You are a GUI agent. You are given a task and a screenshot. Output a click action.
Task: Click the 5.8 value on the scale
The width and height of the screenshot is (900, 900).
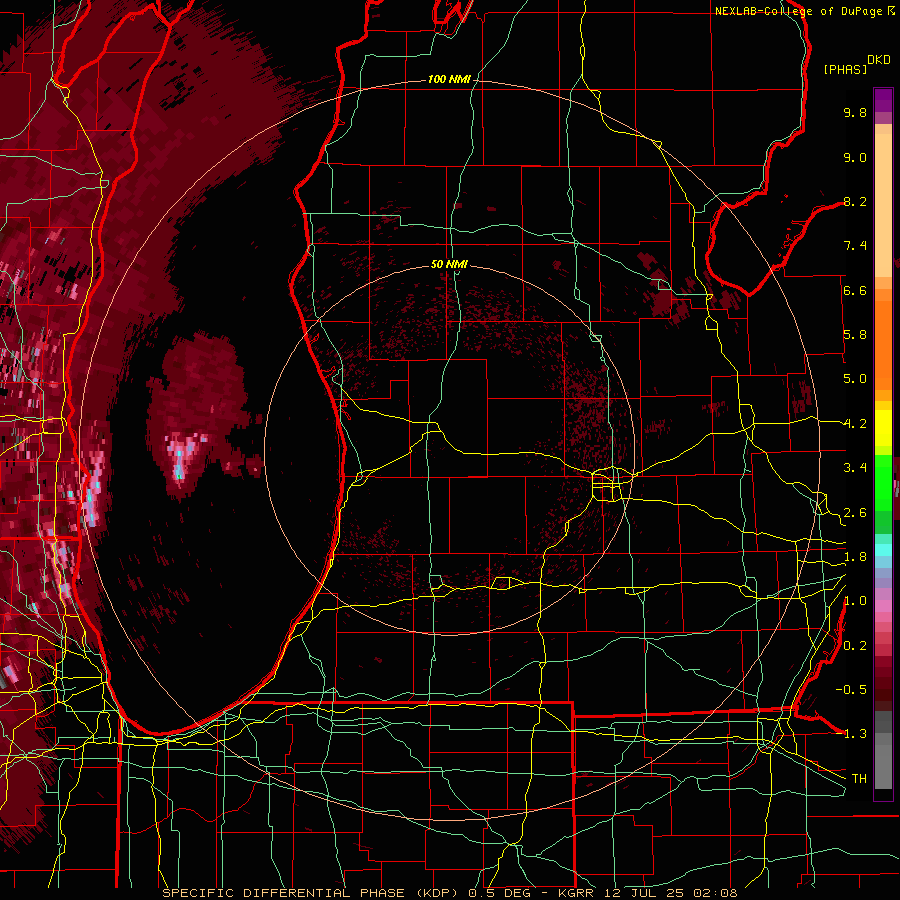point(855,335)
